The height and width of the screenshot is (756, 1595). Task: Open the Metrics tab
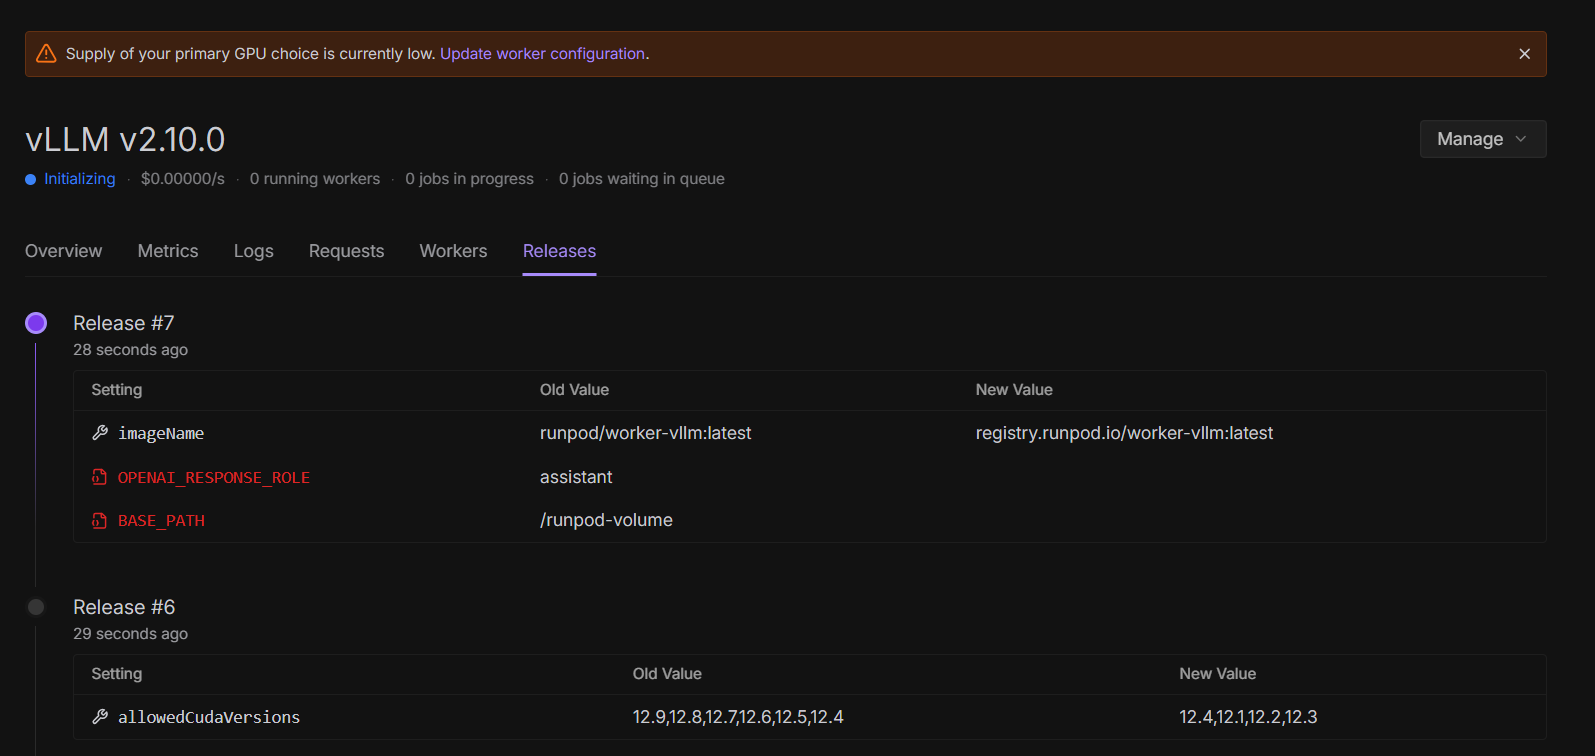pos(168,251)
